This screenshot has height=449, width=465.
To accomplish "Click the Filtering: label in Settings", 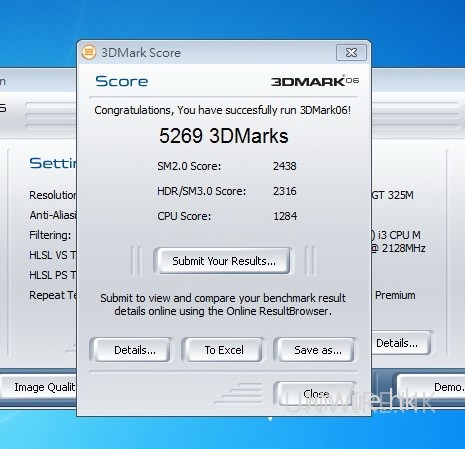I will click(50, 235).
